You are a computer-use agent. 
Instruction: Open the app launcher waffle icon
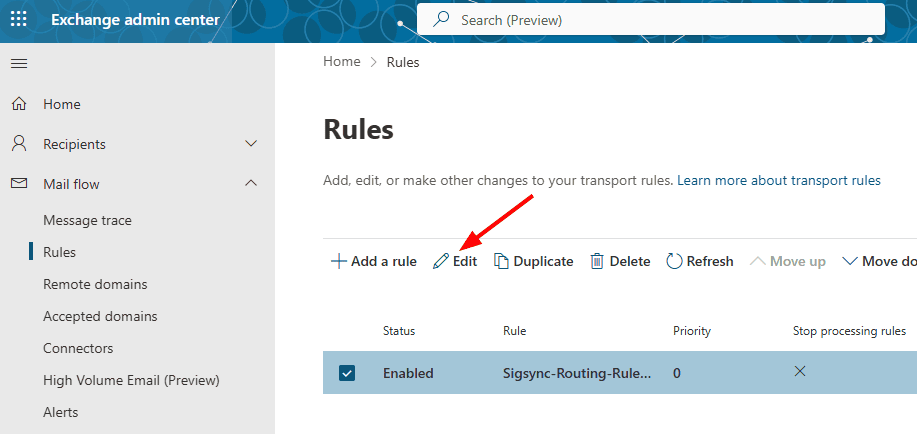click(x=19, y=20)
